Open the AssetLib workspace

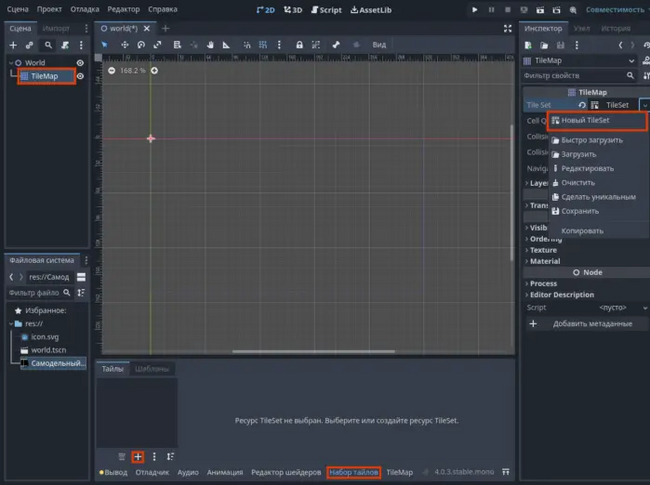[x=373, y=9]
